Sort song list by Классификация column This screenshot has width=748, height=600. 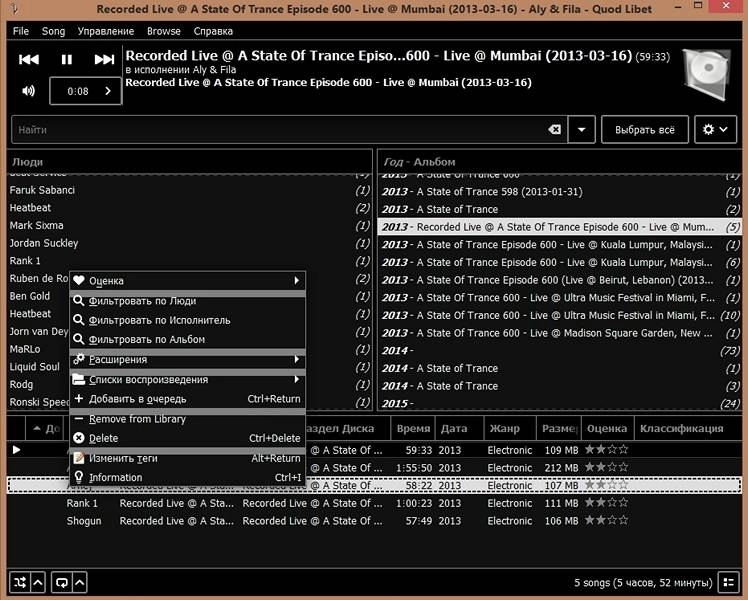click(687, 428)
